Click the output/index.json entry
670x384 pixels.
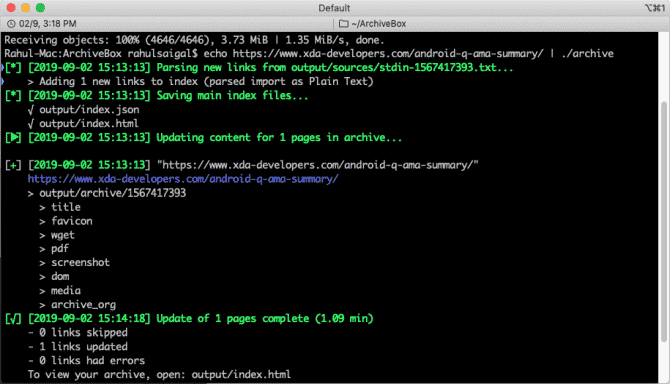click(83, 110)
